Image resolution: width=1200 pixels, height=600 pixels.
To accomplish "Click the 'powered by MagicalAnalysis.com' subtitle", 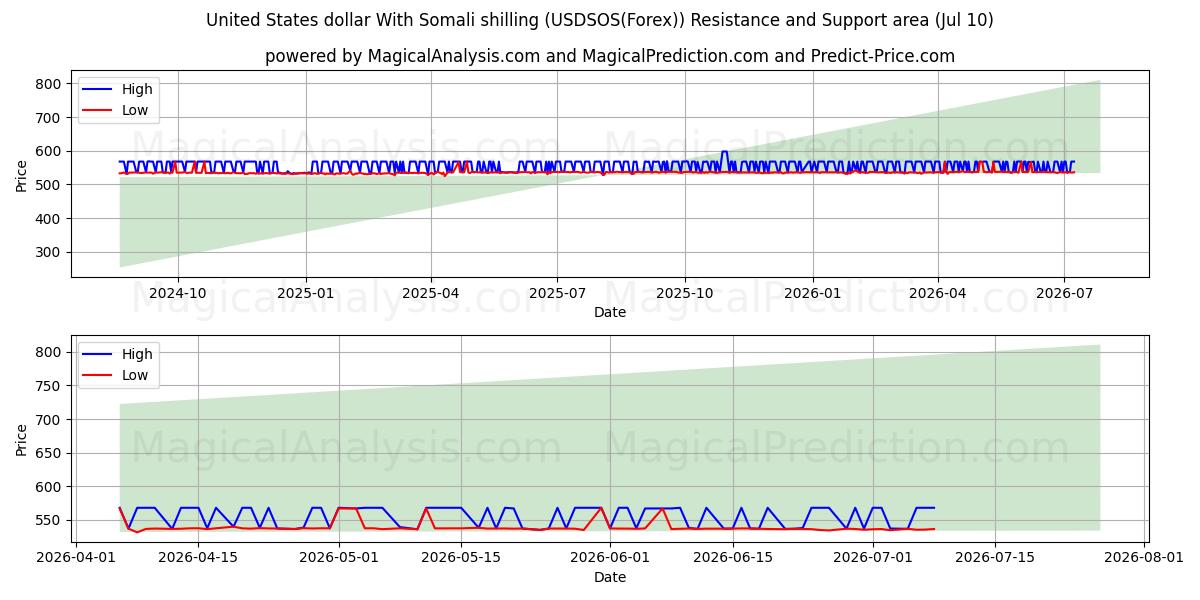I will click(x=610, y=56).
